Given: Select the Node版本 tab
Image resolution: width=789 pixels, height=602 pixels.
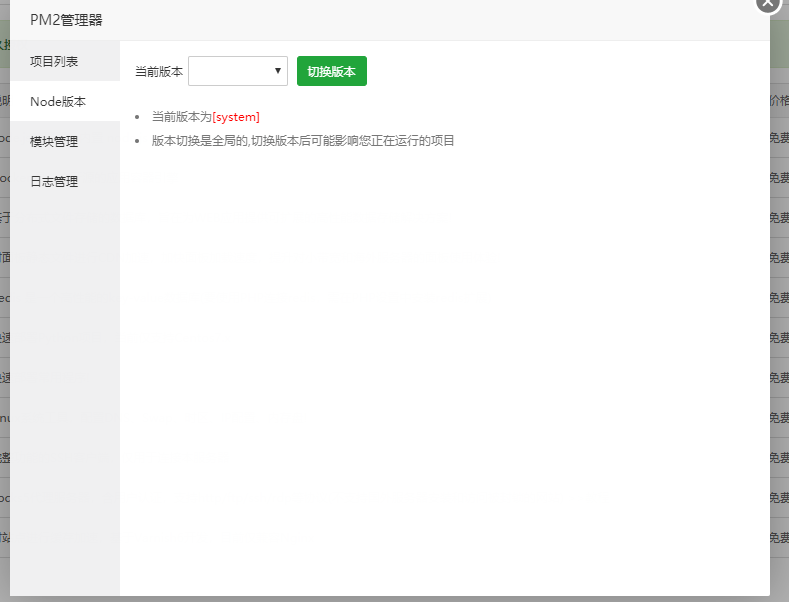Looking at the screenshot, I should (x=65, y=101).
